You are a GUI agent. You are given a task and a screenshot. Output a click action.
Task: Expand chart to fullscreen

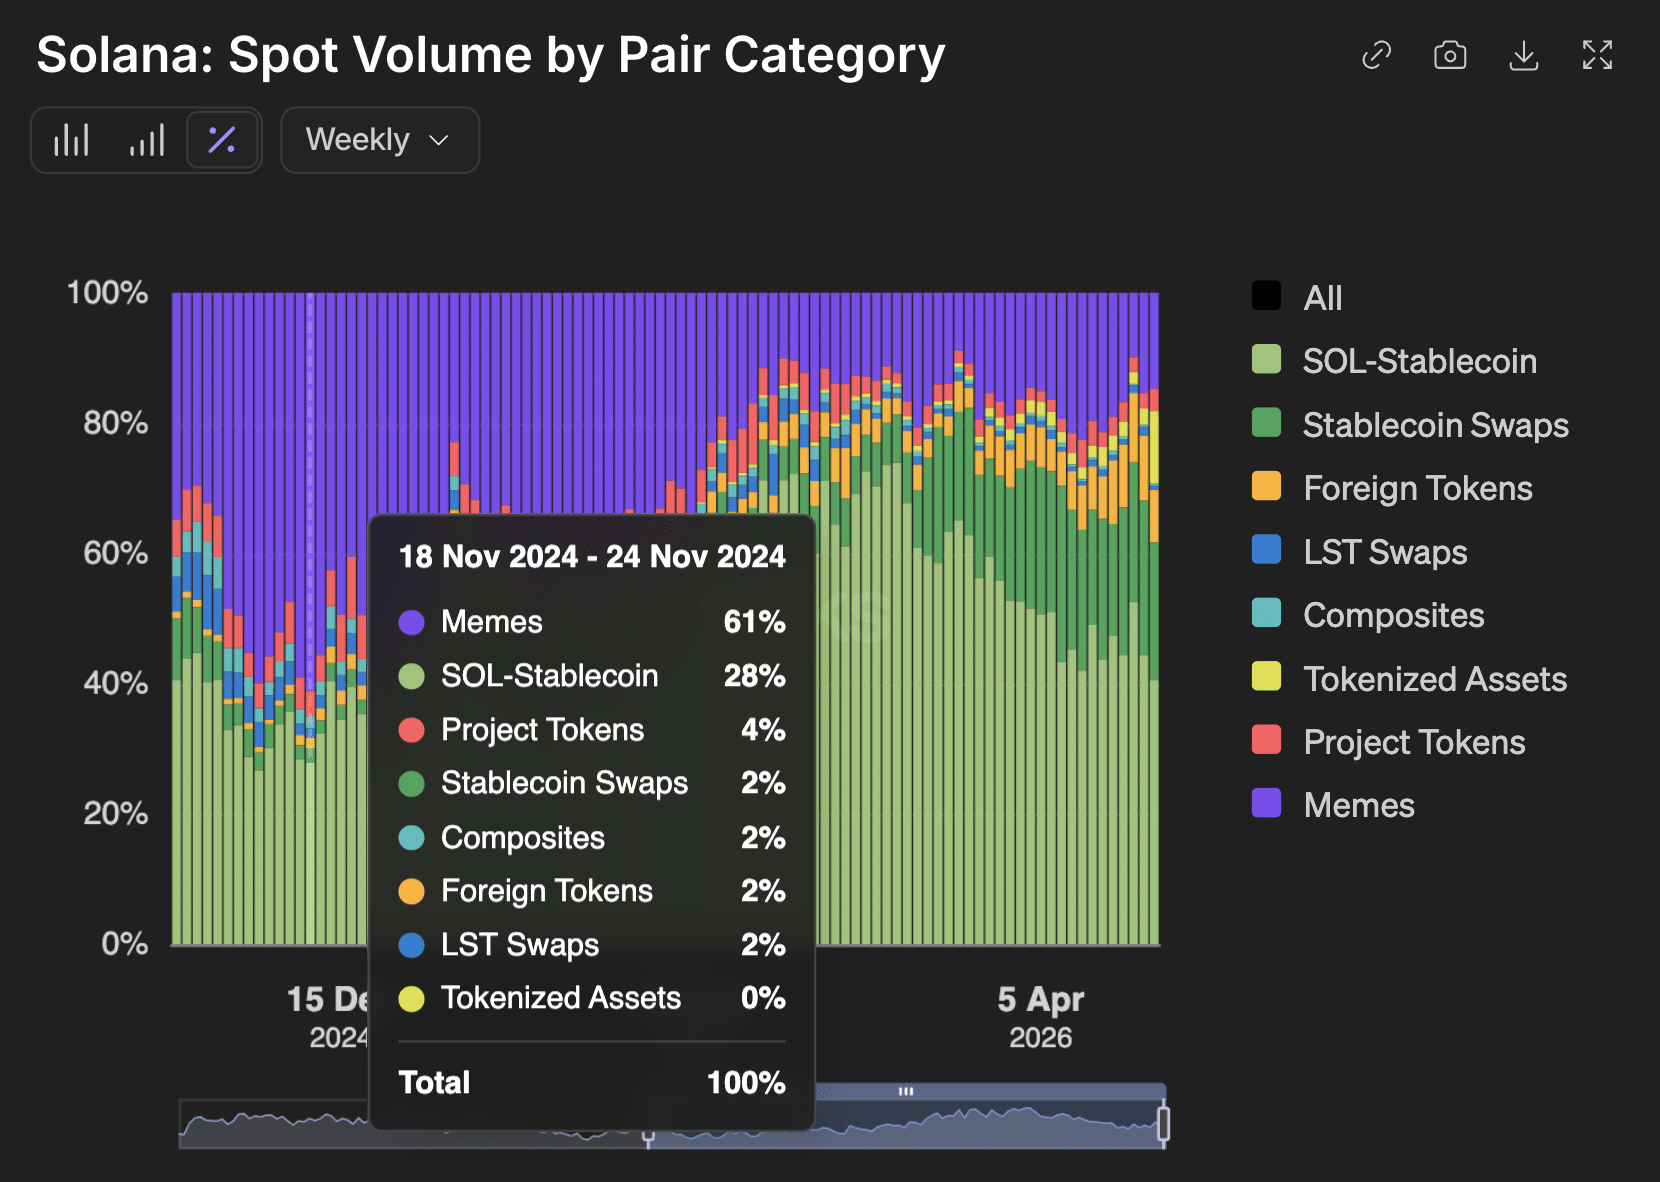click(x=1597, y=55)
